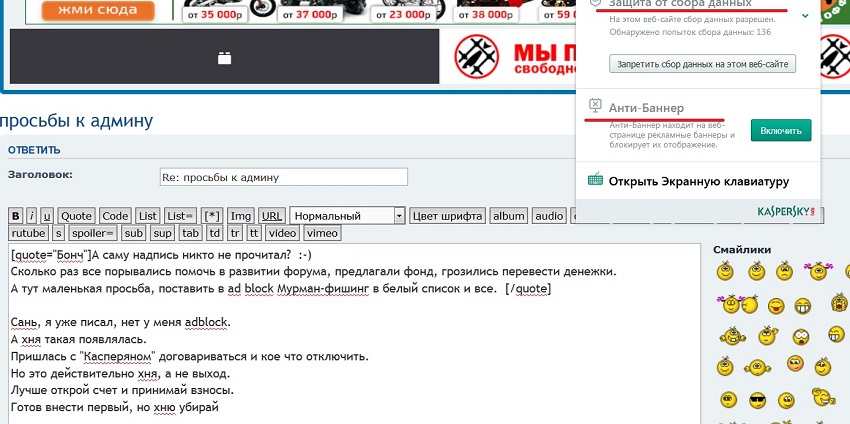Open the Нормальный font size dropdown
The image size is (850, 424).
point(346,216)
